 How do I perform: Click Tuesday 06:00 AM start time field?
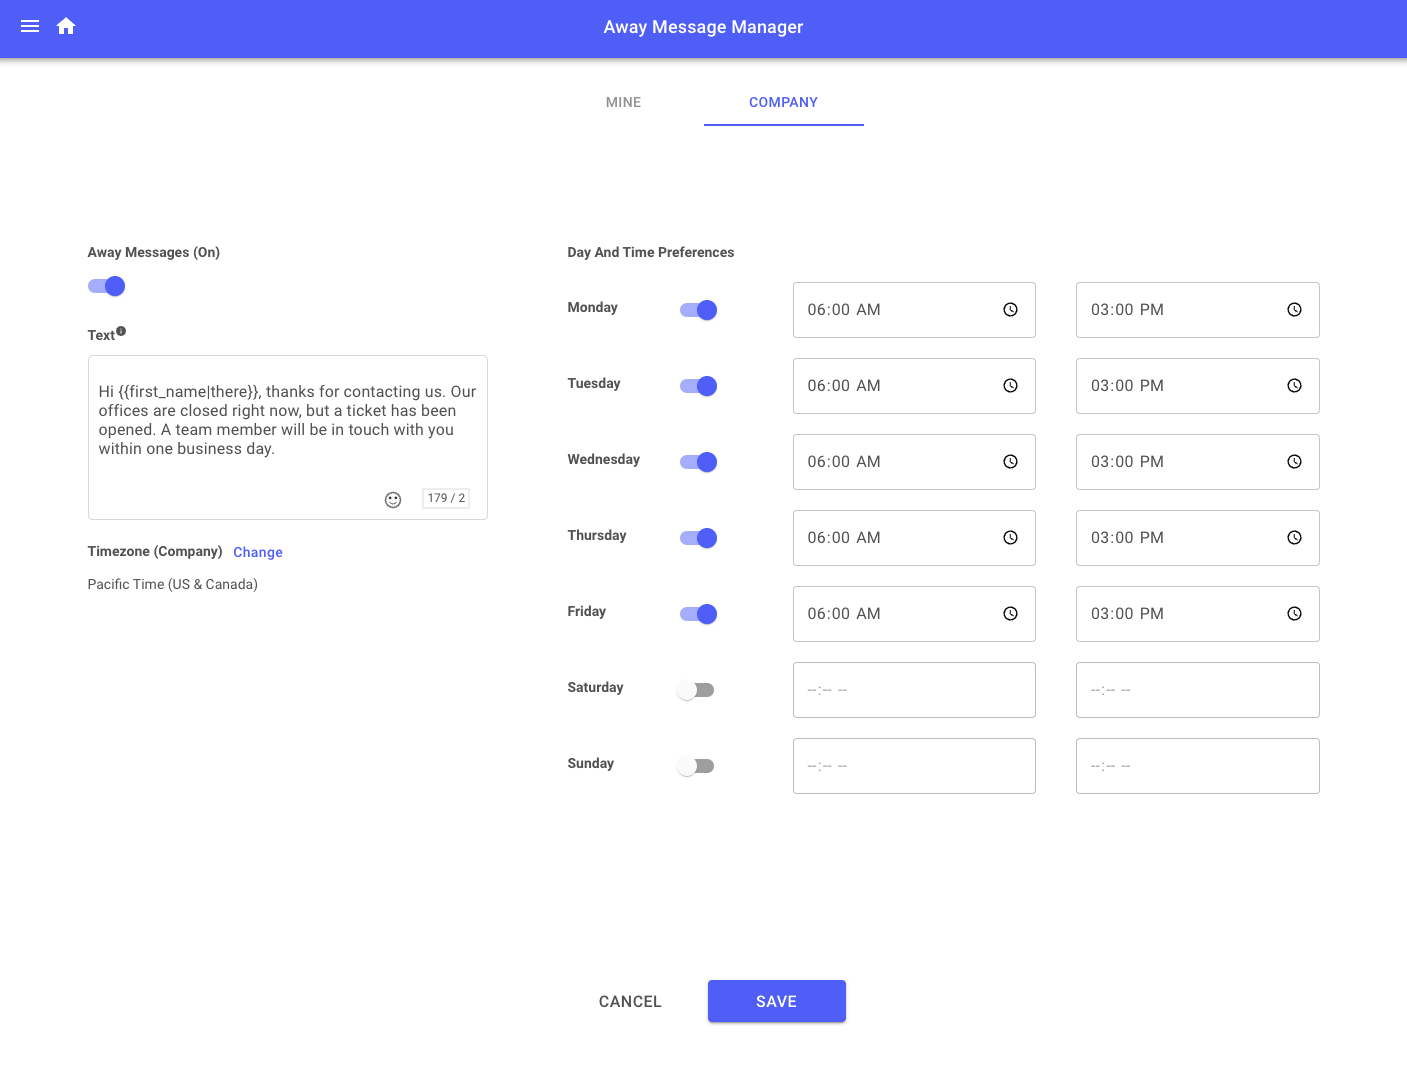[x=914, y=386]
